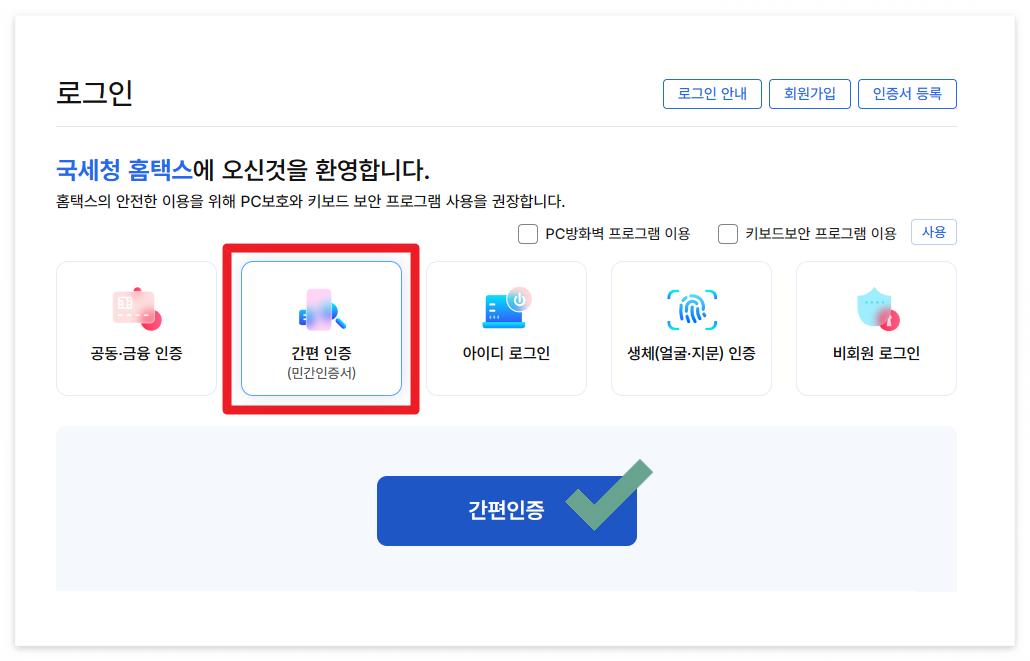Toggle PC firewall program usage off
Image resolution: width=1030 pixels, height=661 pixels.
point(527,232)
